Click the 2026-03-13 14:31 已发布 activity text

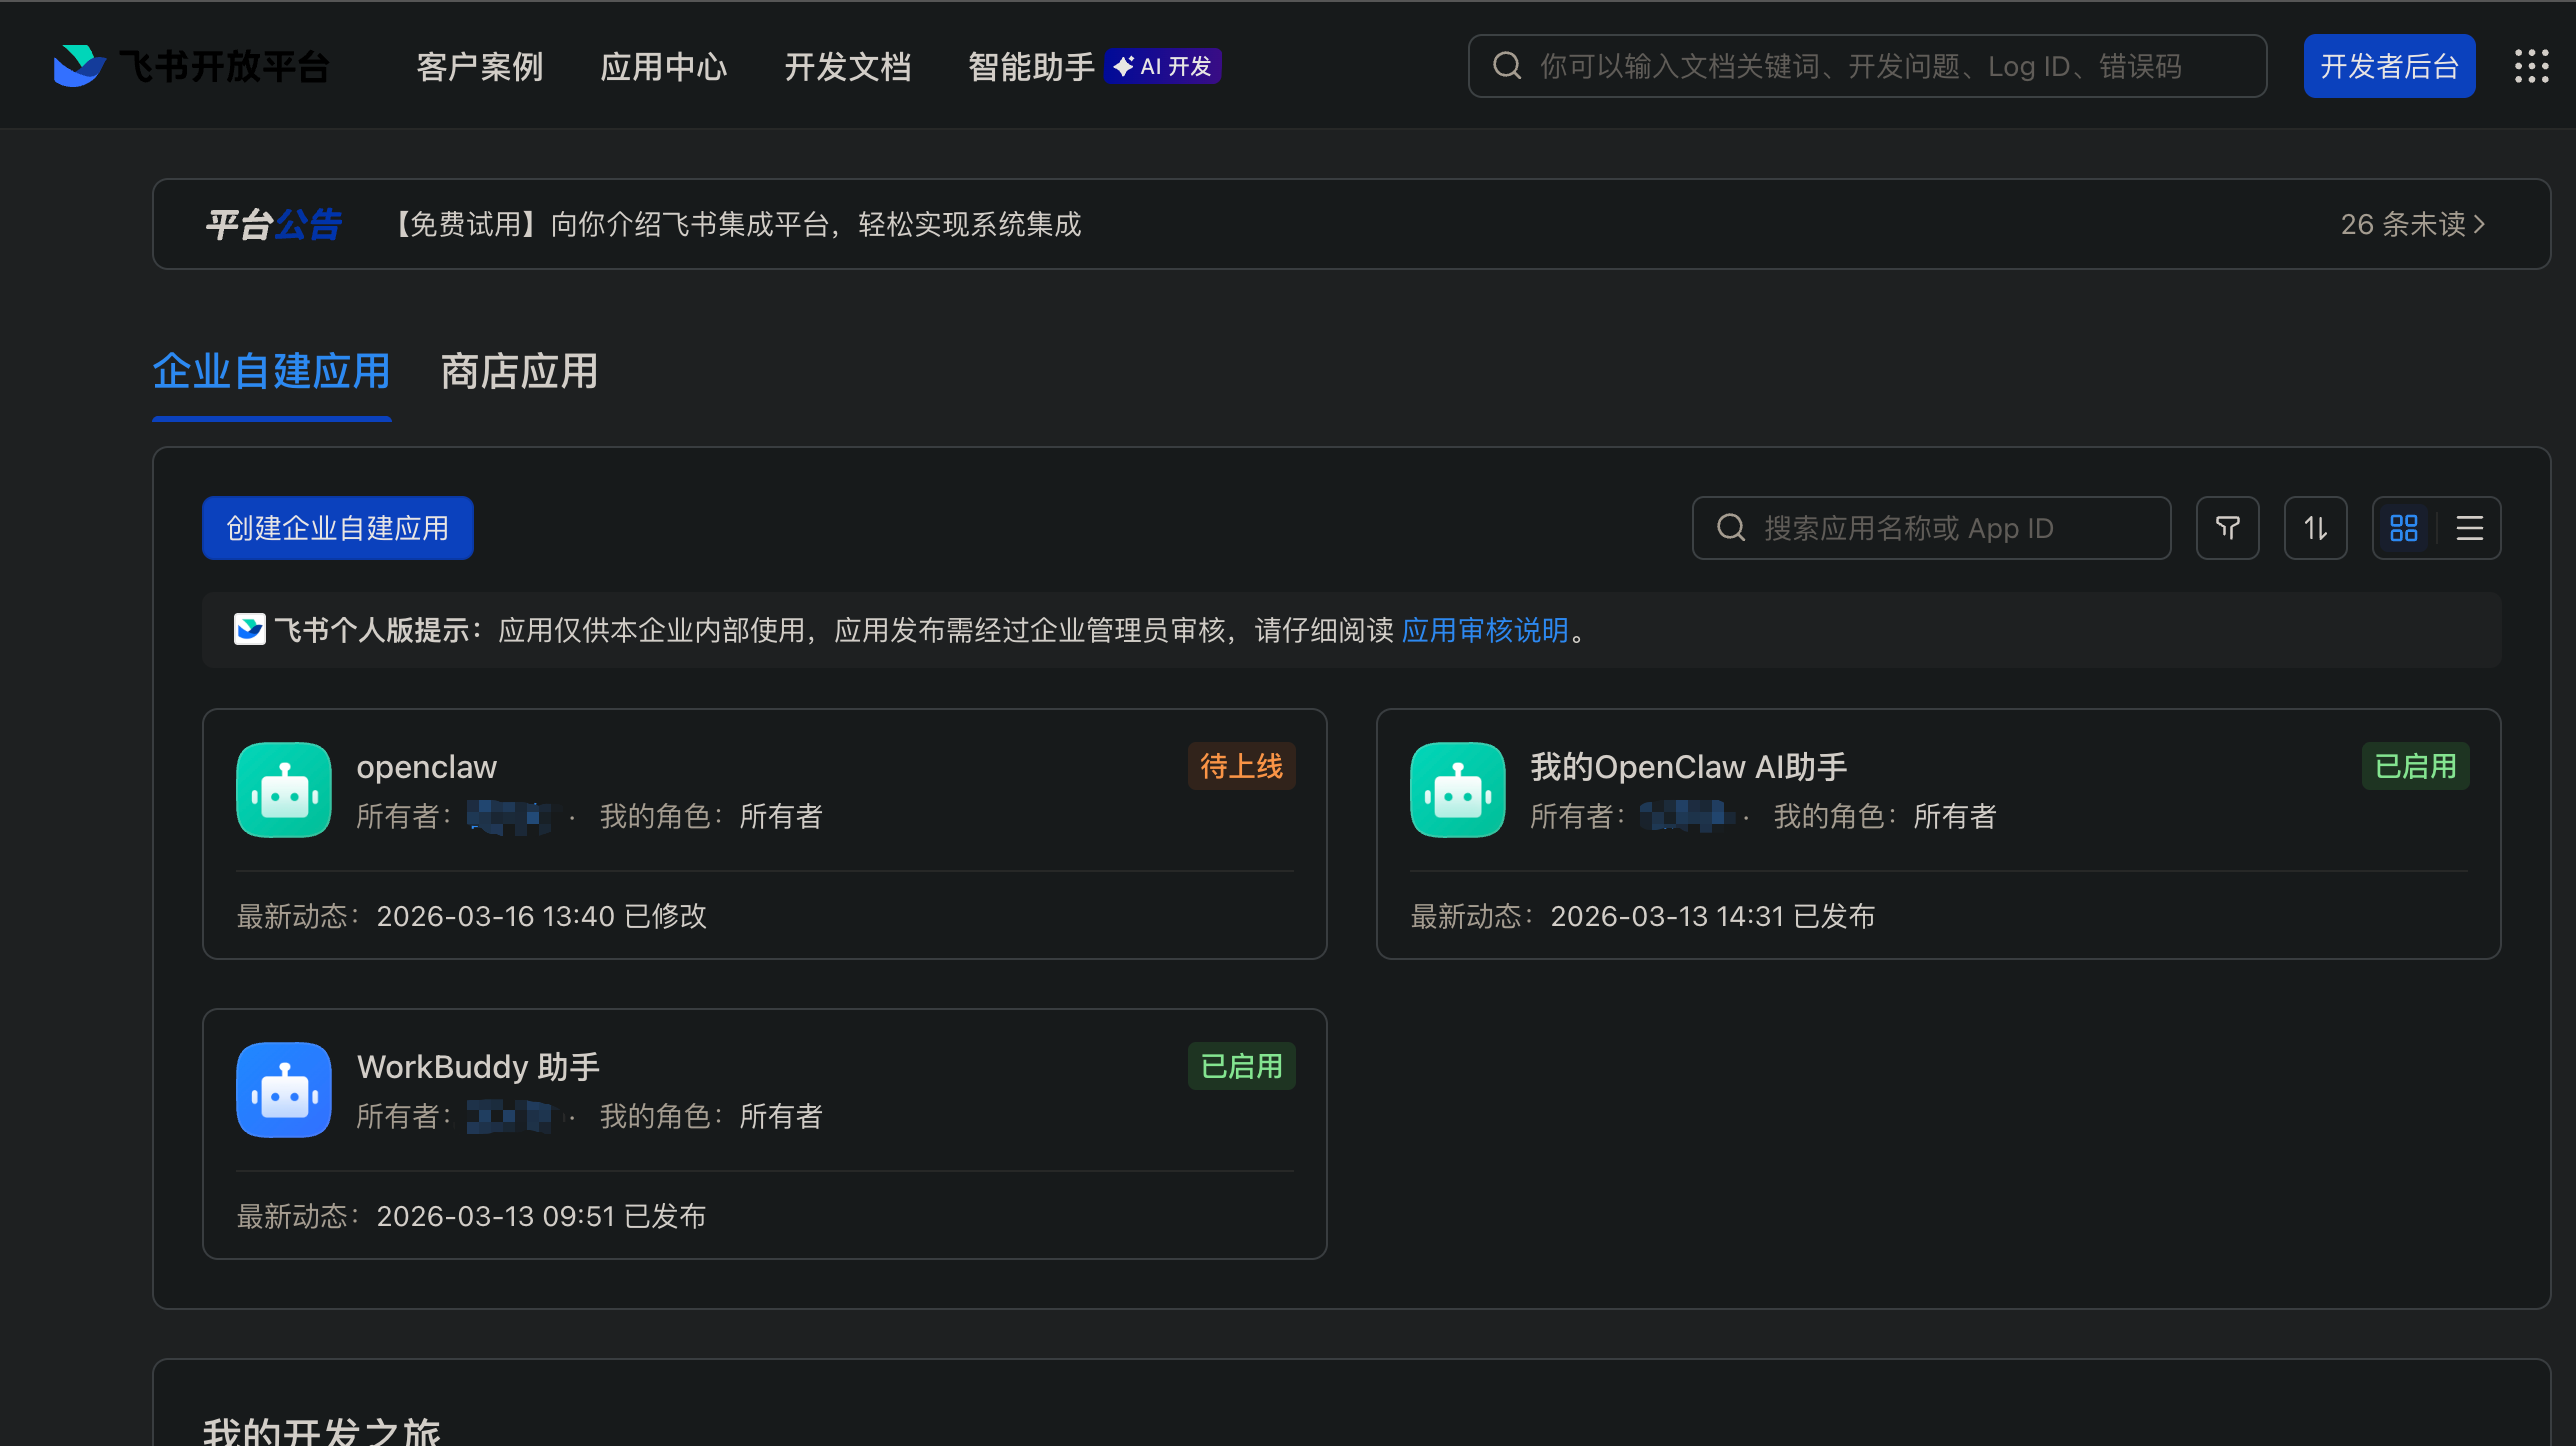pos(1713,916)
